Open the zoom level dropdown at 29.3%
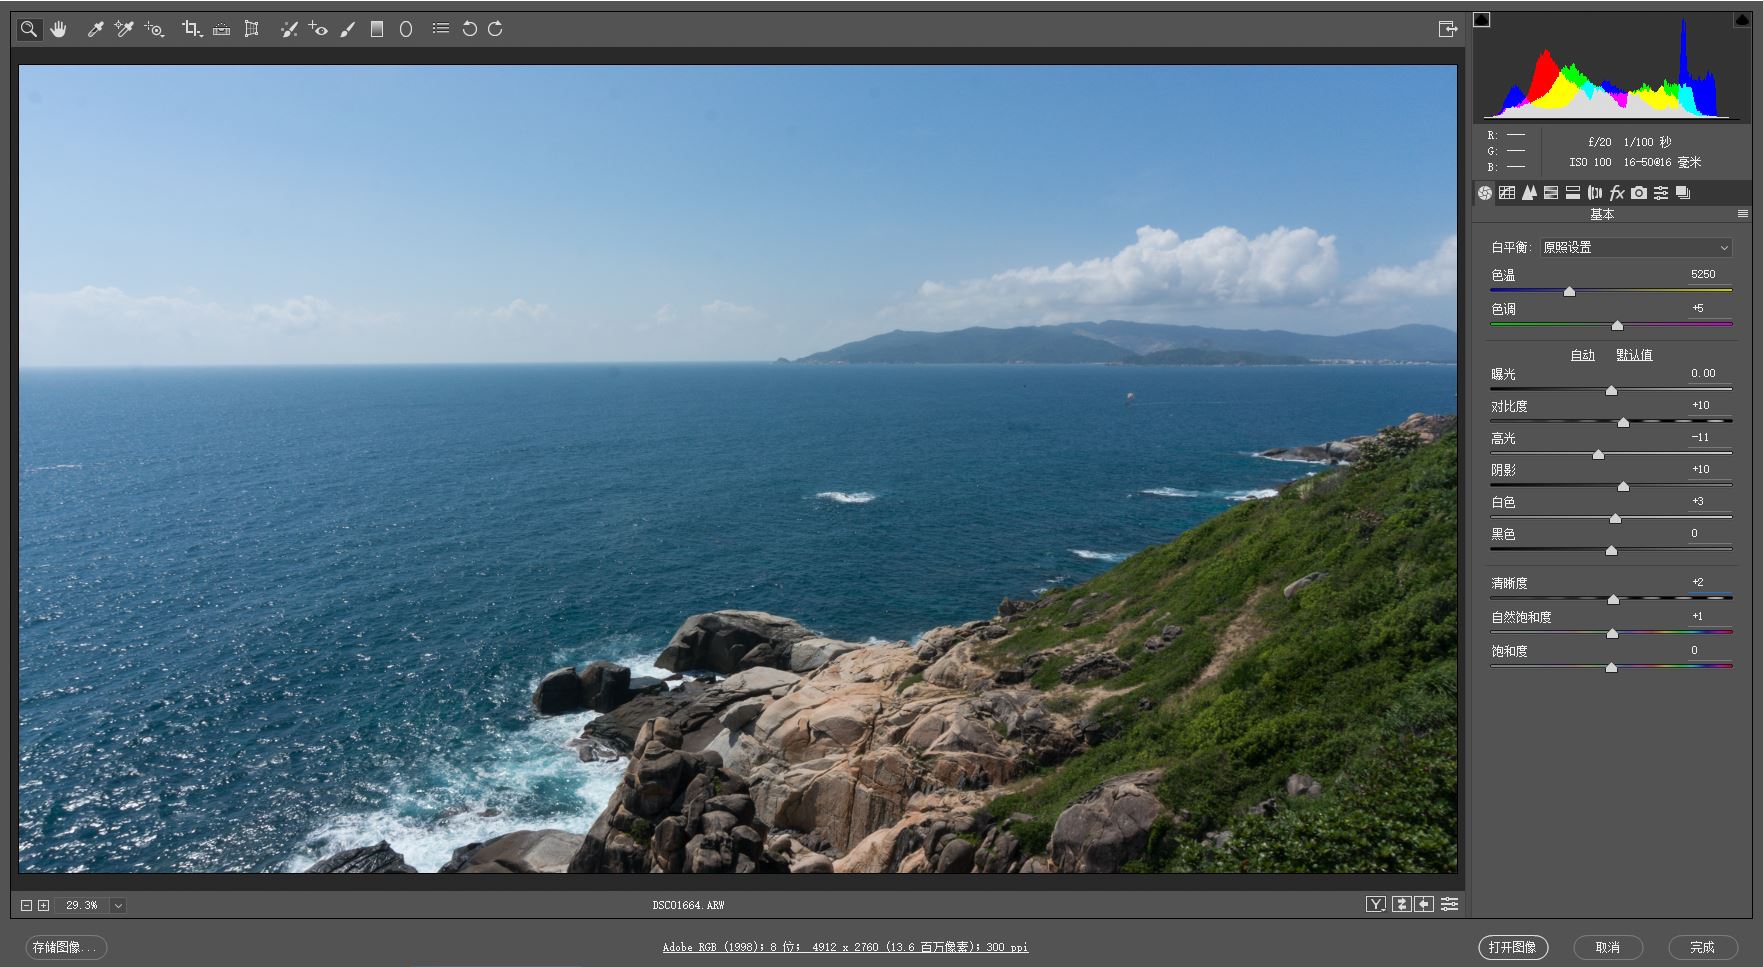 (x=118, y=905)
